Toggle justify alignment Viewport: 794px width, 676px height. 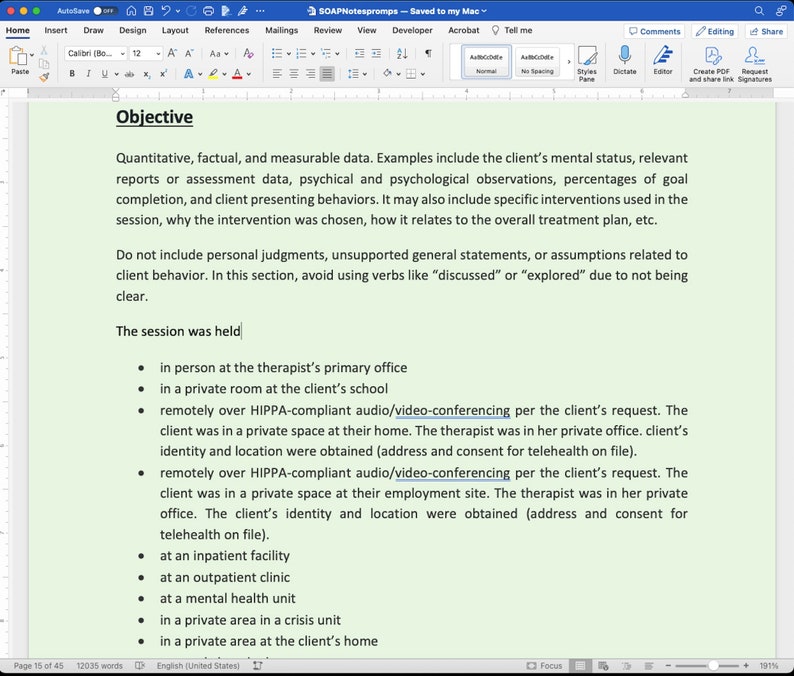327,74
